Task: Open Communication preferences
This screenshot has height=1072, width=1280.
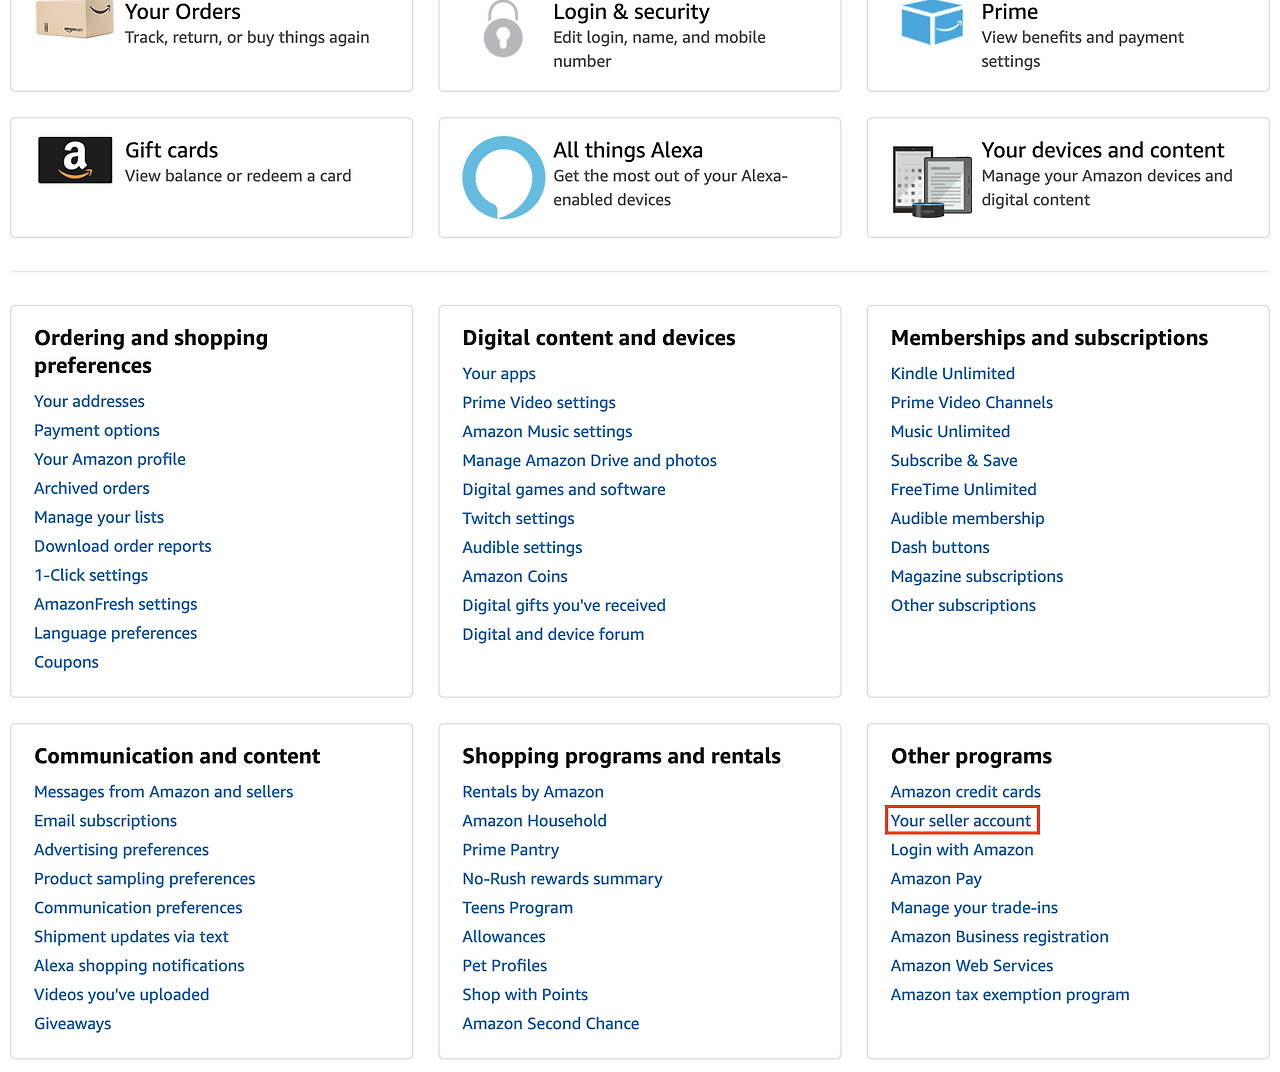Action: point(138,907)
